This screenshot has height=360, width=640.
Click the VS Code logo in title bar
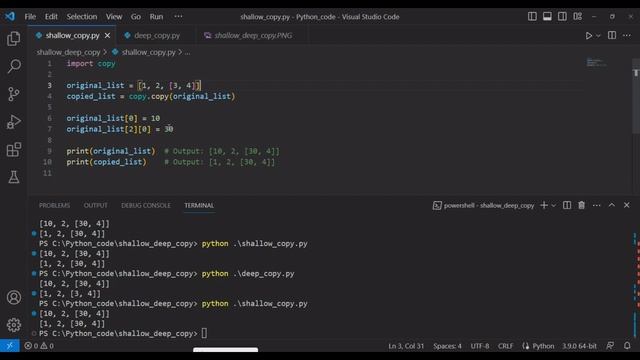point(9,16)
